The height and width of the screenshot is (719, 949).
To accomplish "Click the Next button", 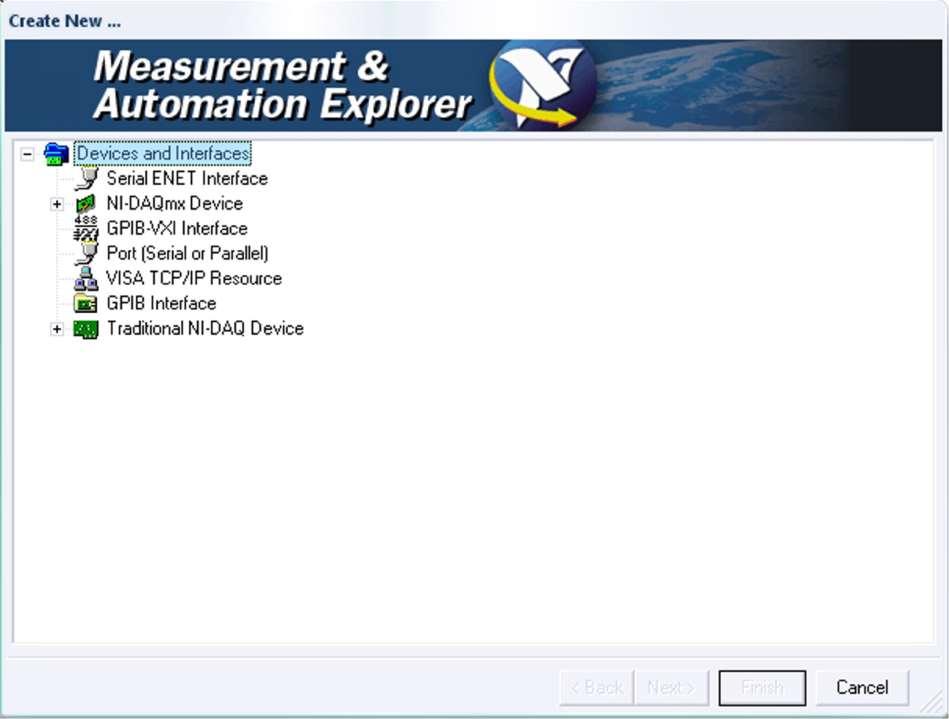I will [x=671, y=688].
